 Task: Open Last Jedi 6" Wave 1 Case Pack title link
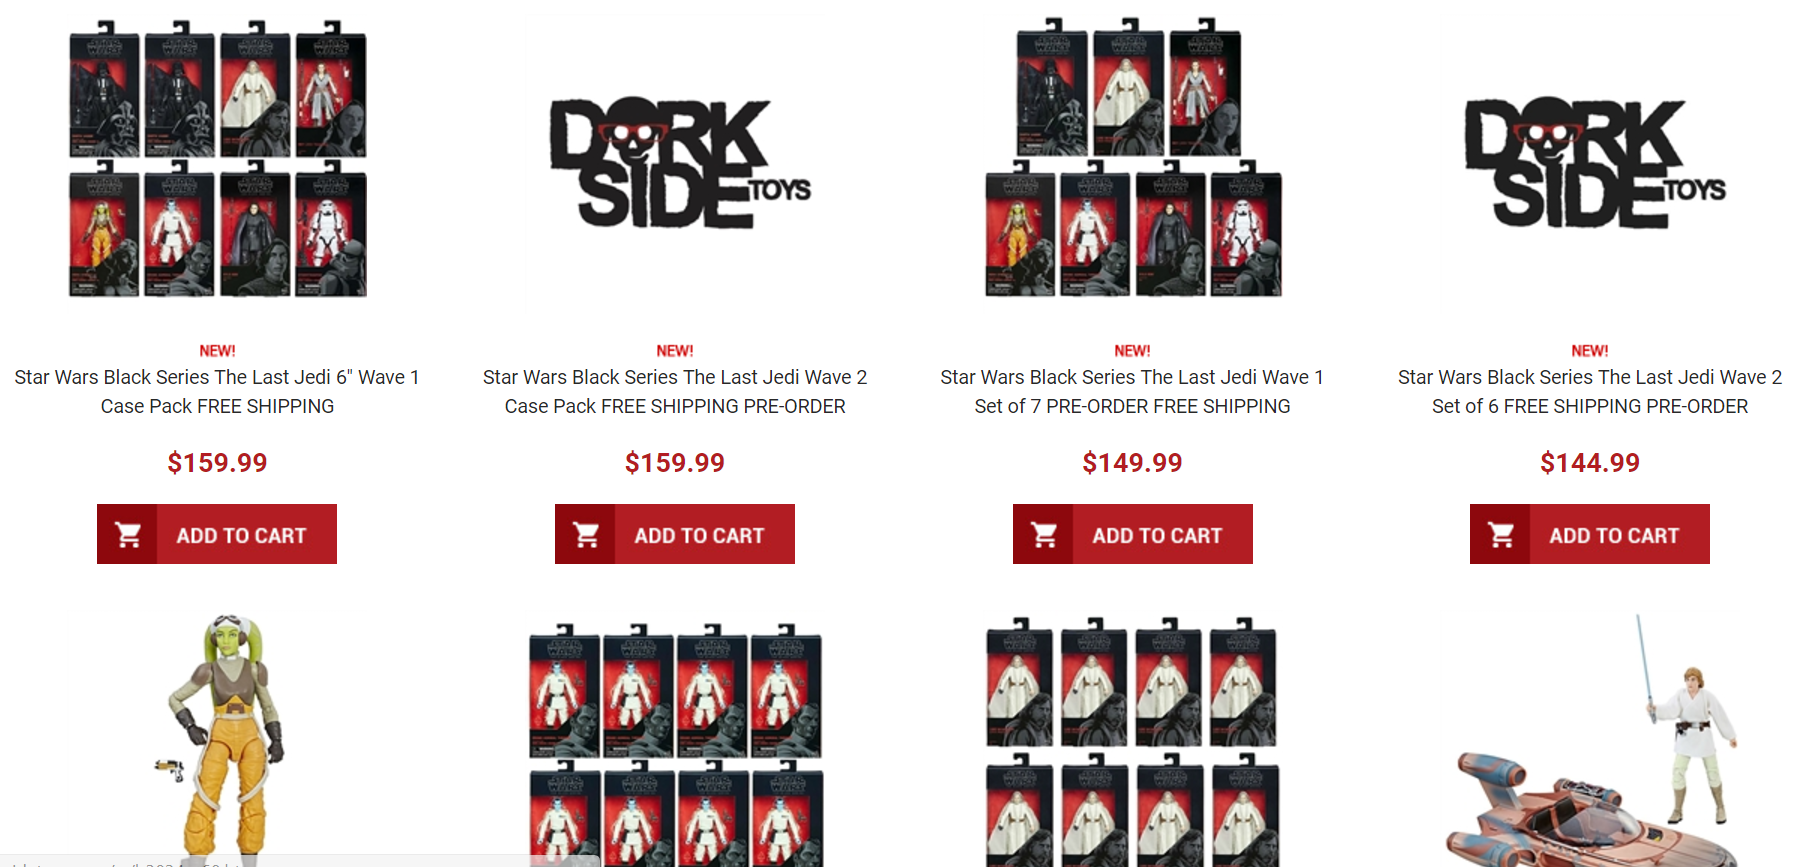[217, 391]
